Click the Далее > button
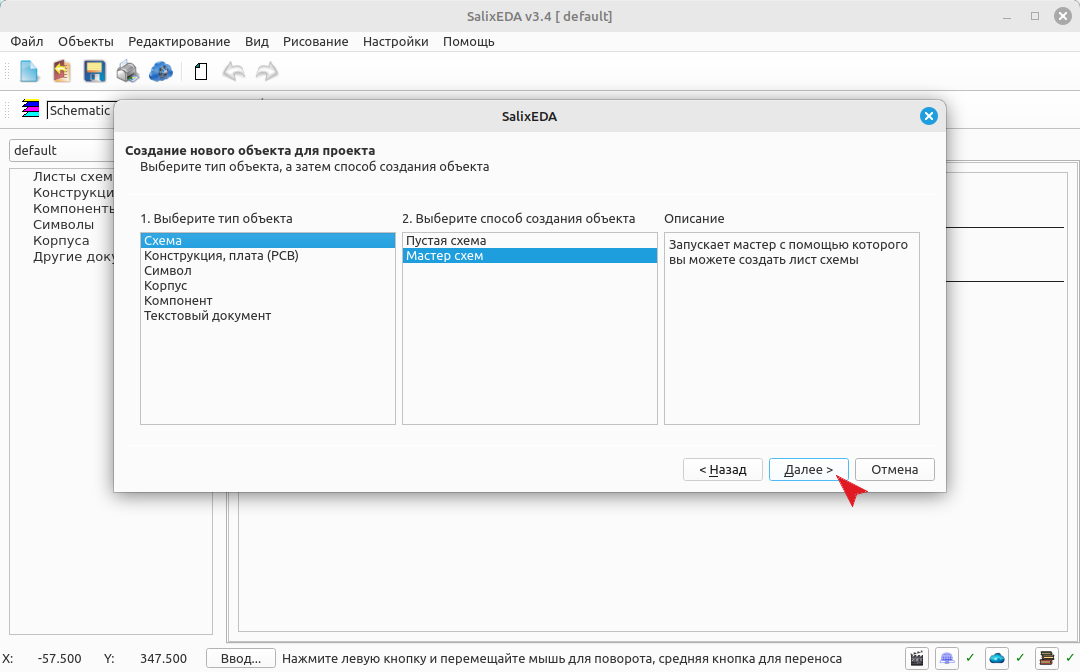This screenshot has width=1080, height=672. pos(809,470)
